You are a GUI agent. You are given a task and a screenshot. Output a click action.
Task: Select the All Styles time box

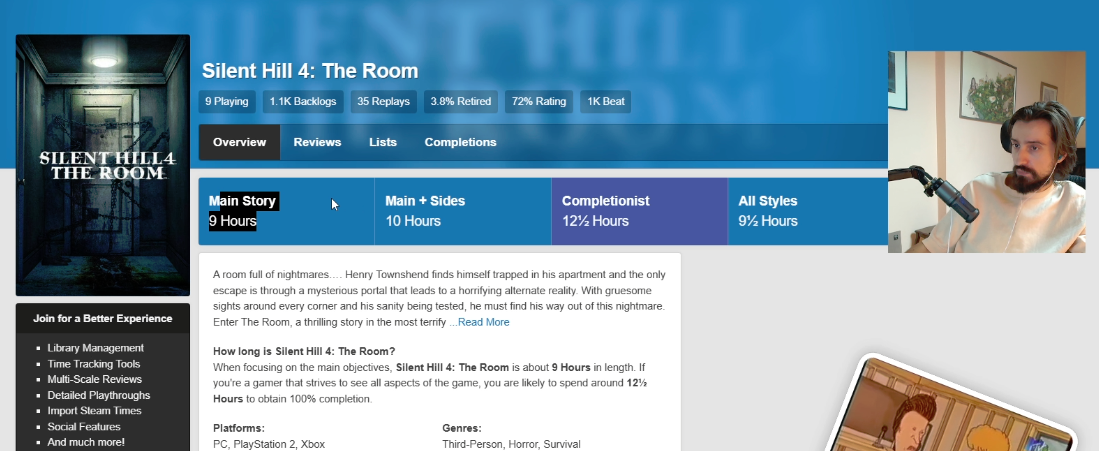click(807, 211)
